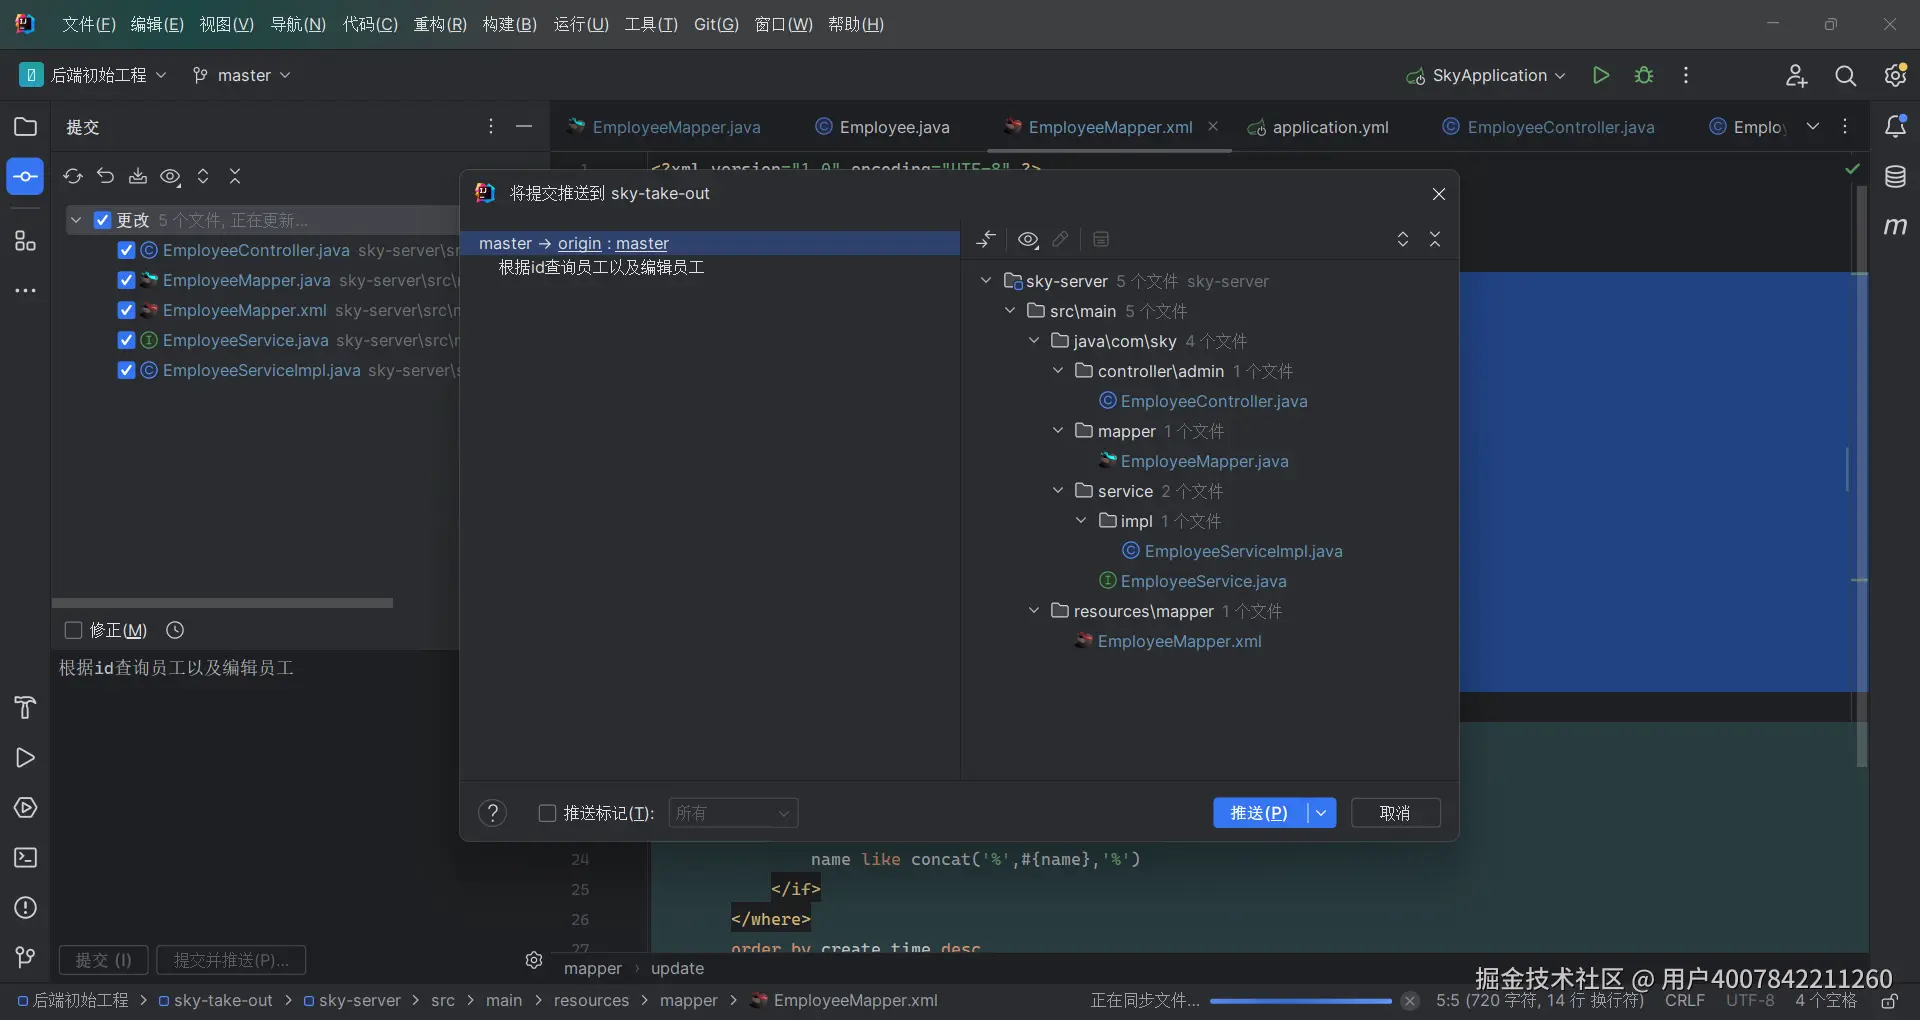
Task: Open the Run tool window in sidebar
Action: 25,758
